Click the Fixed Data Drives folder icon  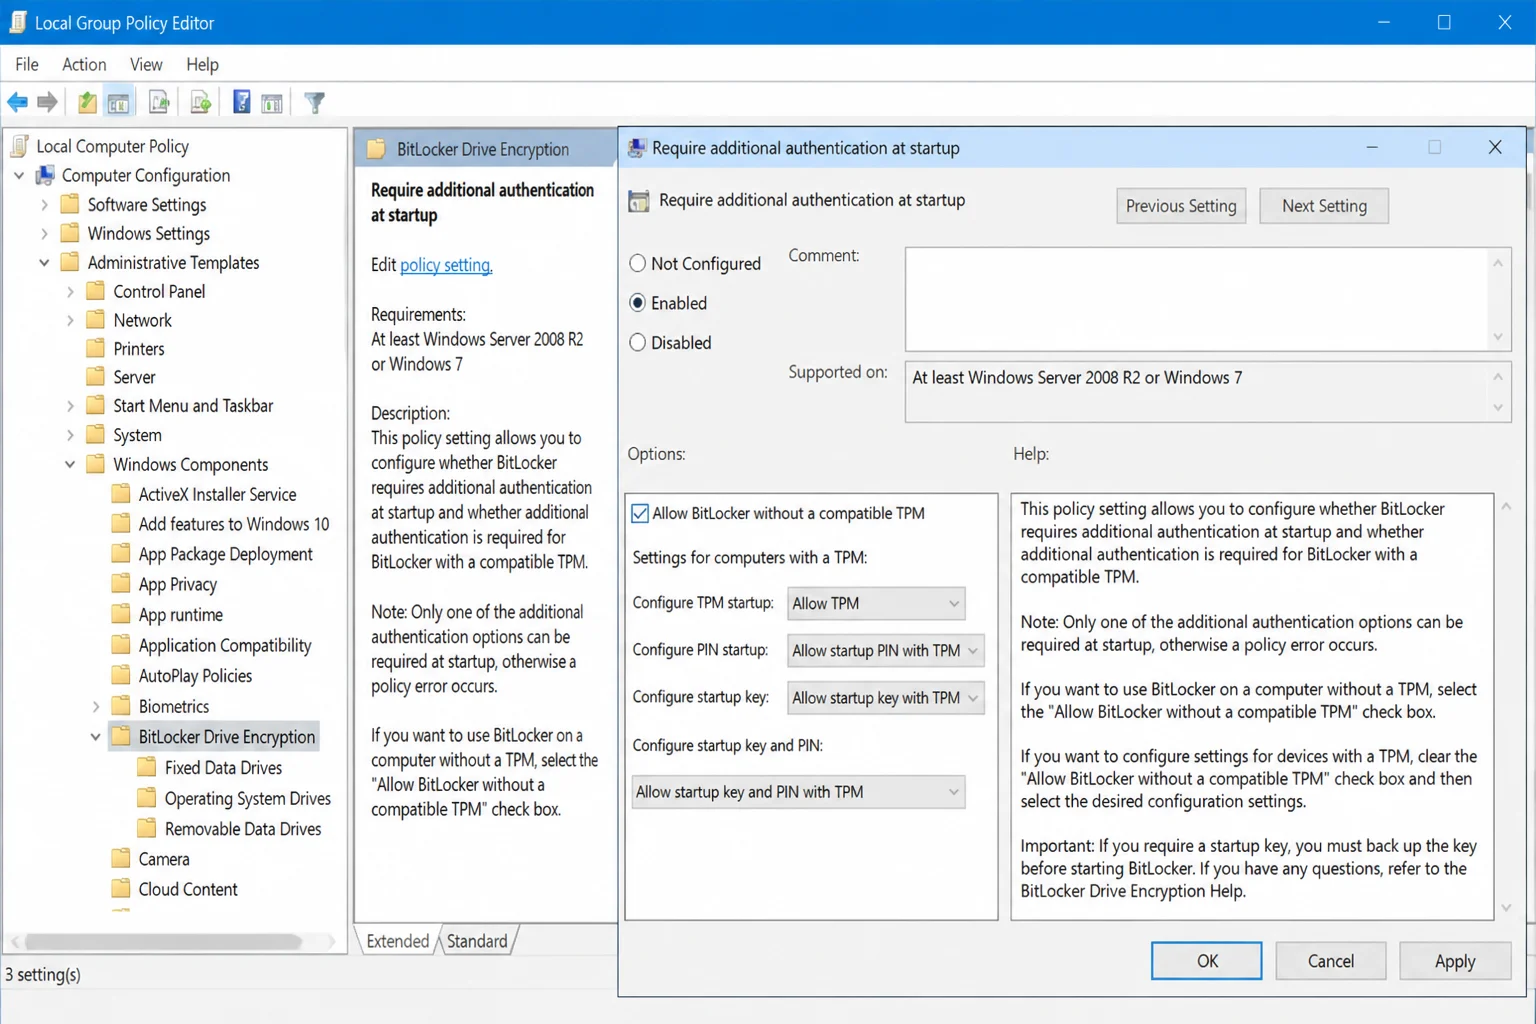(x=147, y=767)
